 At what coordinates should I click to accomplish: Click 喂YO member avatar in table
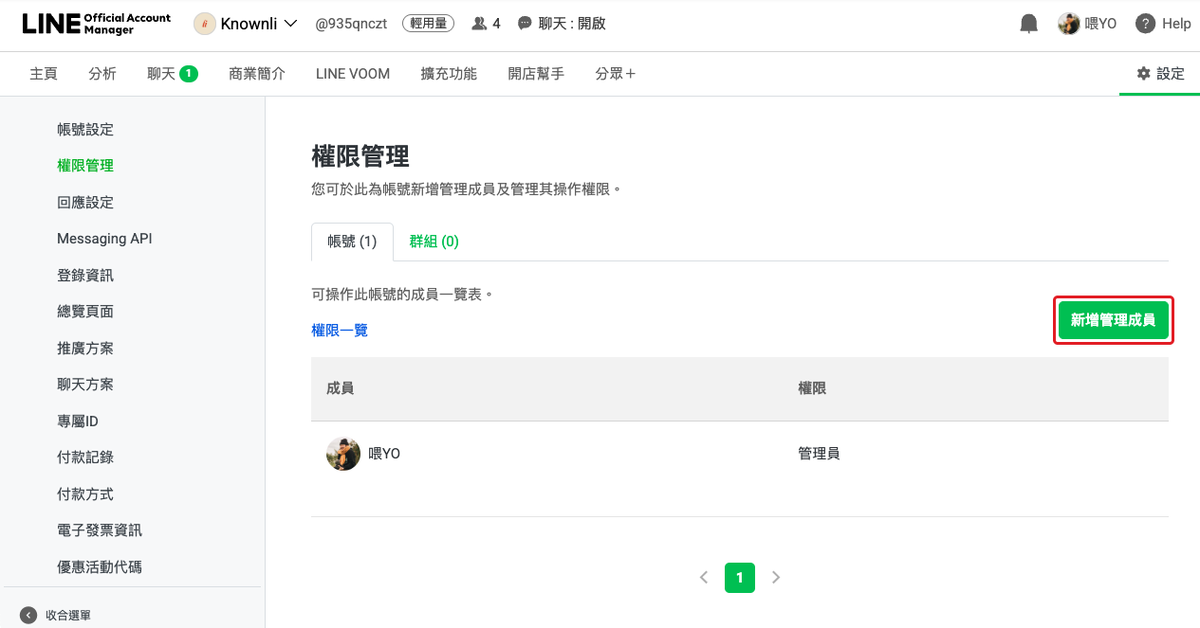343,454
